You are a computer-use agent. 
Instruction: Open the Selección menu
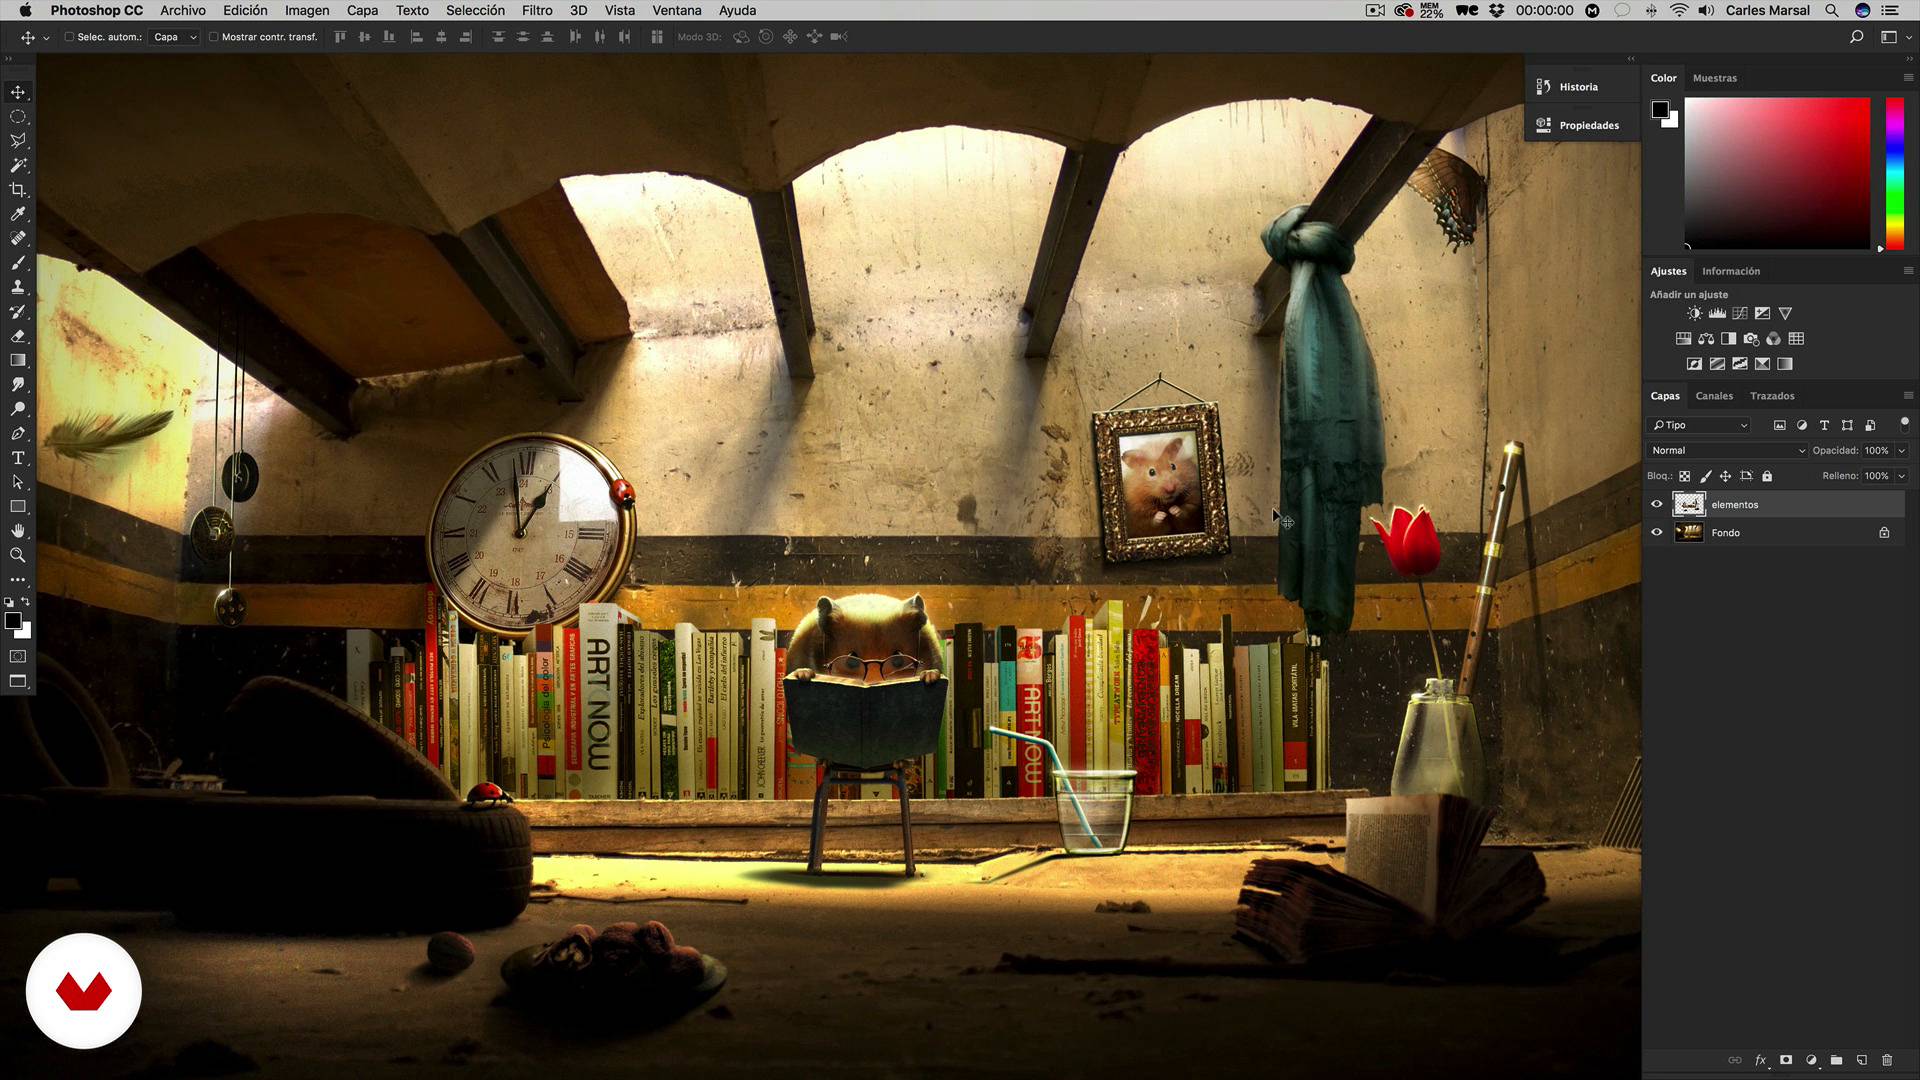pos(475,10)
